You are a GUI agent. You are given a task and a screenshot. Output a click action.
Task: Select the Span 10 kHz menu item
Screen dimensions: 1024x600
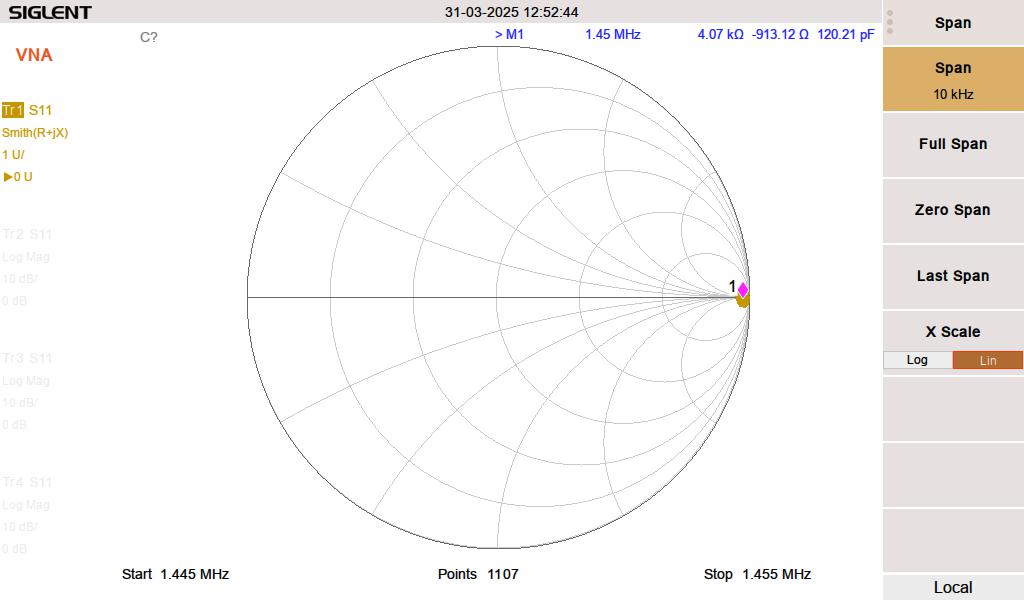tap(953, 80)
